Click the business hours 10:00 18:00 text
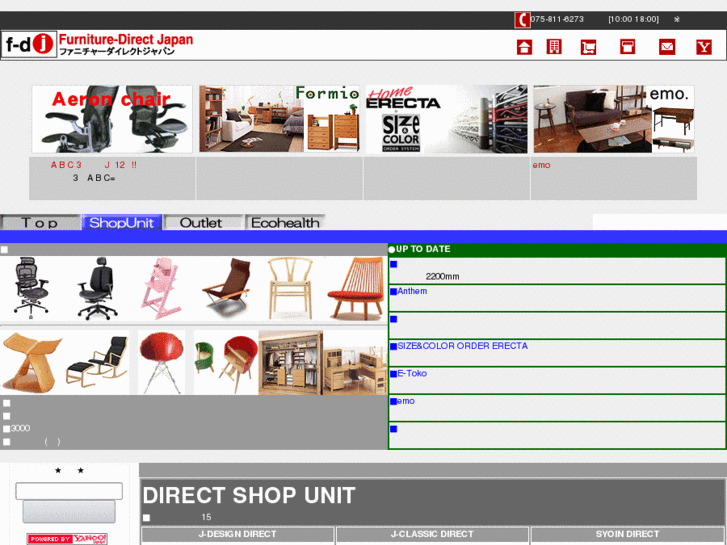 [633, 19]
